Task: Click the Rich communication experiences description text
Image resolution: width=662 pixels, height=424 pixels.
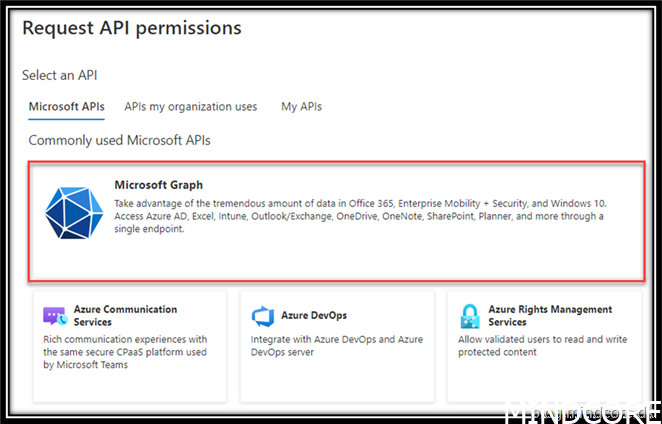Action: point(125,352)
